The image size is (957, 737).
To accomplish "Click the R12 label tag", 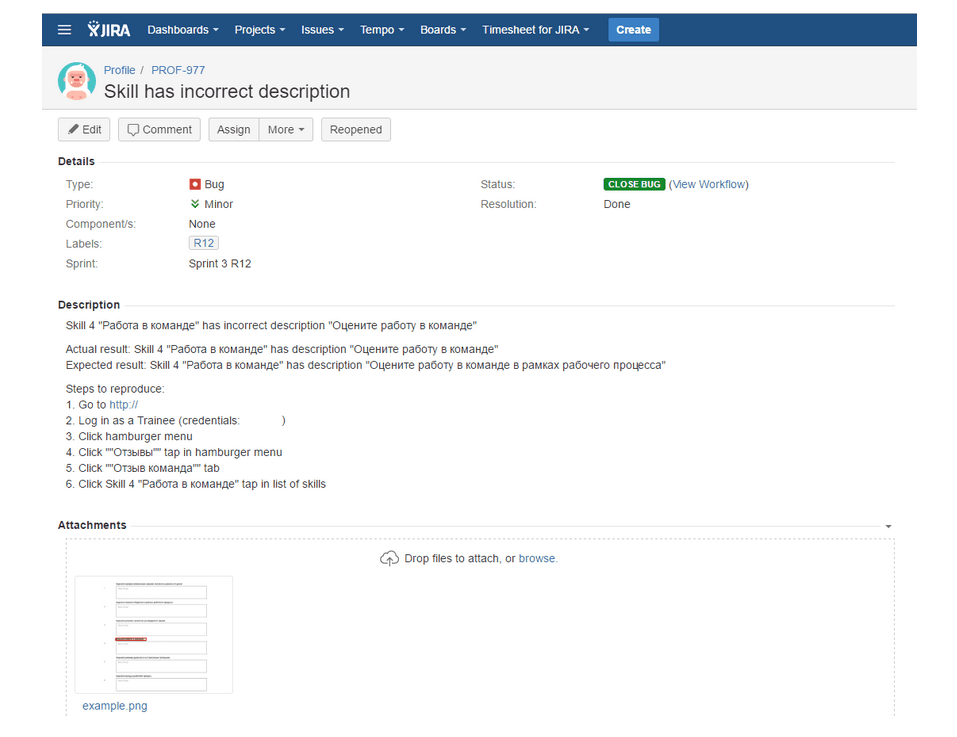I will point(204,243).
